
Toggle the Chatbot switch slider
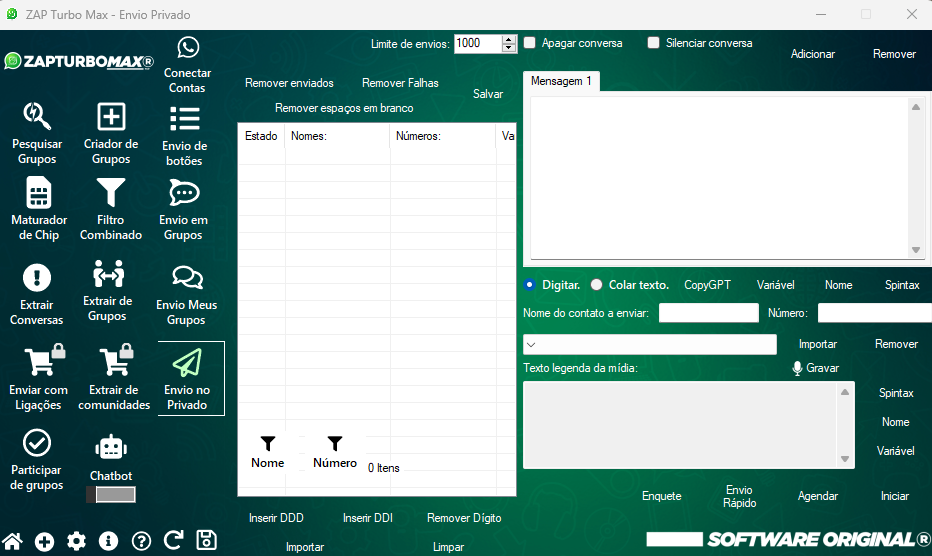[x=111, y=494]
